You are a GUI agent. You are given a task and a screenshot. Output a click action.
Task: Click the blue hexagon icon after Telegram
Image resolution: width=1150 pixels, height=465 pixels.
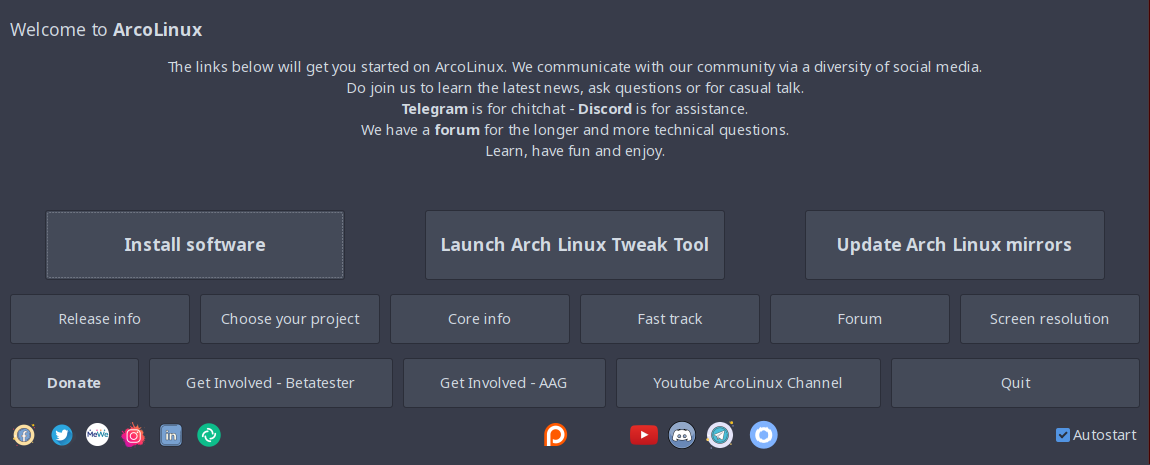pos(763,435)
